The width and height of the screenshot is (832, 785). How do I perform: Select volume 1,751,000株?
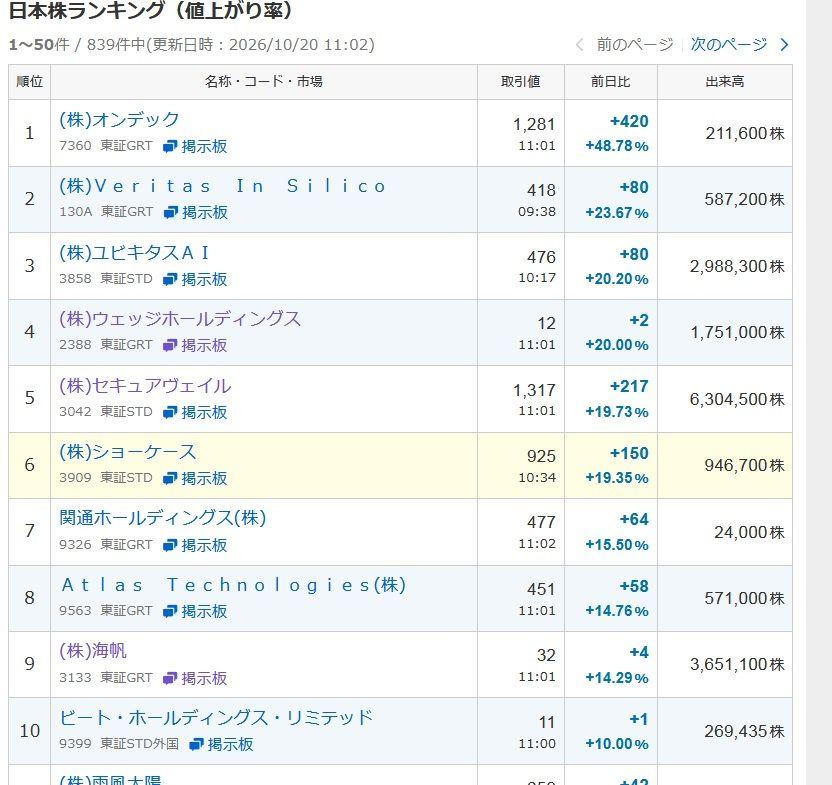[738, 333]
